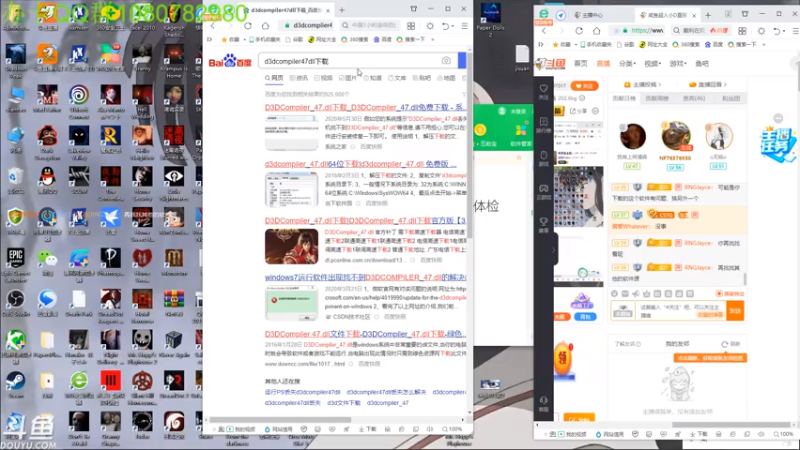Click the 首页 nav item on Douyu
This screenshot has height=450, width=800.
point(581,63)
